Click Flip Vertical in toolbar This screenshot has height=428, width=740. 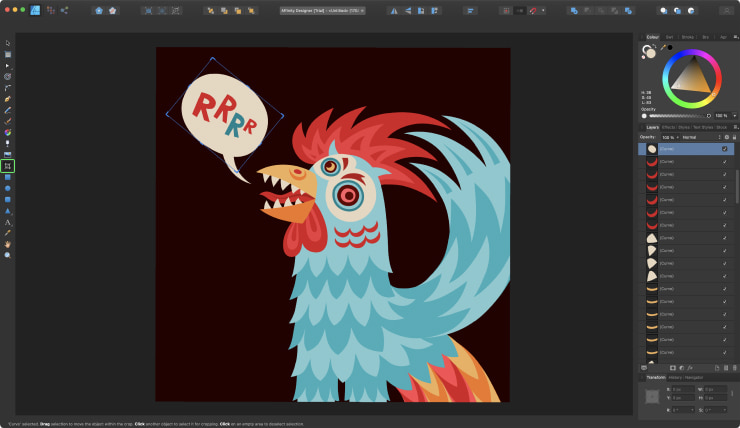[x=408, y=10]
